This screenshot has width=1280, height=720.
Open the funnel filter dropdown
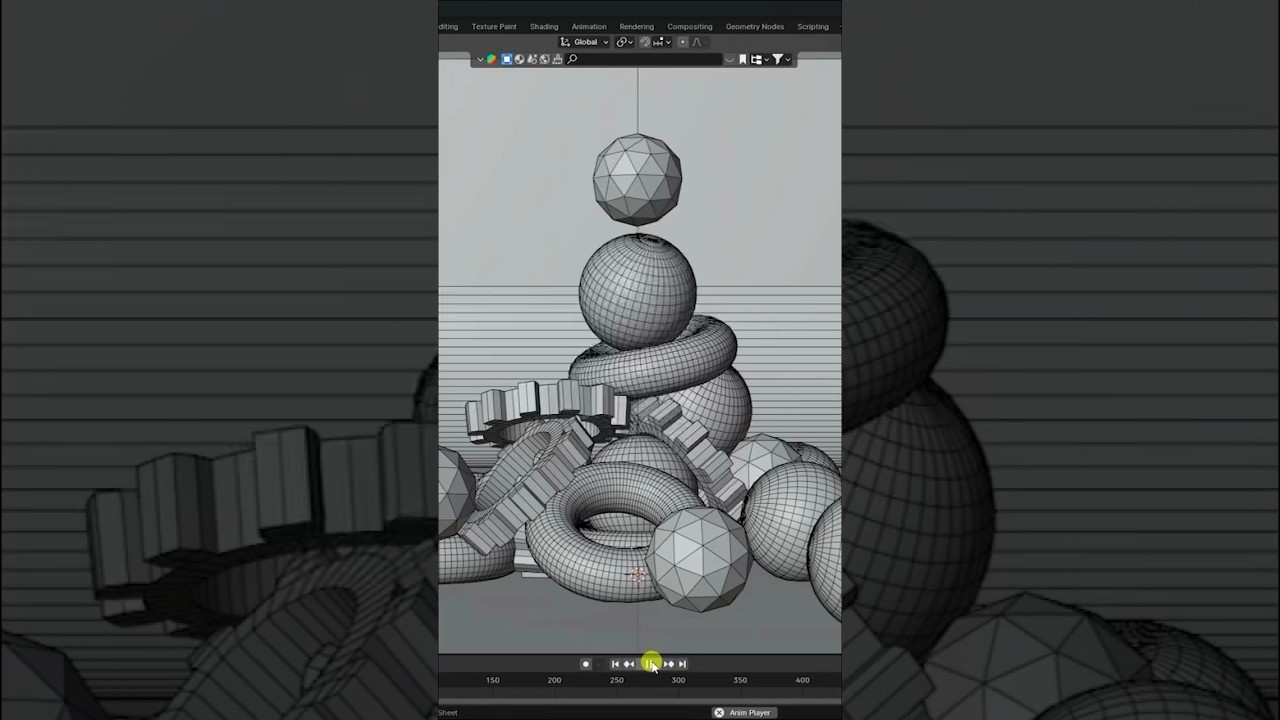point(782,59)
